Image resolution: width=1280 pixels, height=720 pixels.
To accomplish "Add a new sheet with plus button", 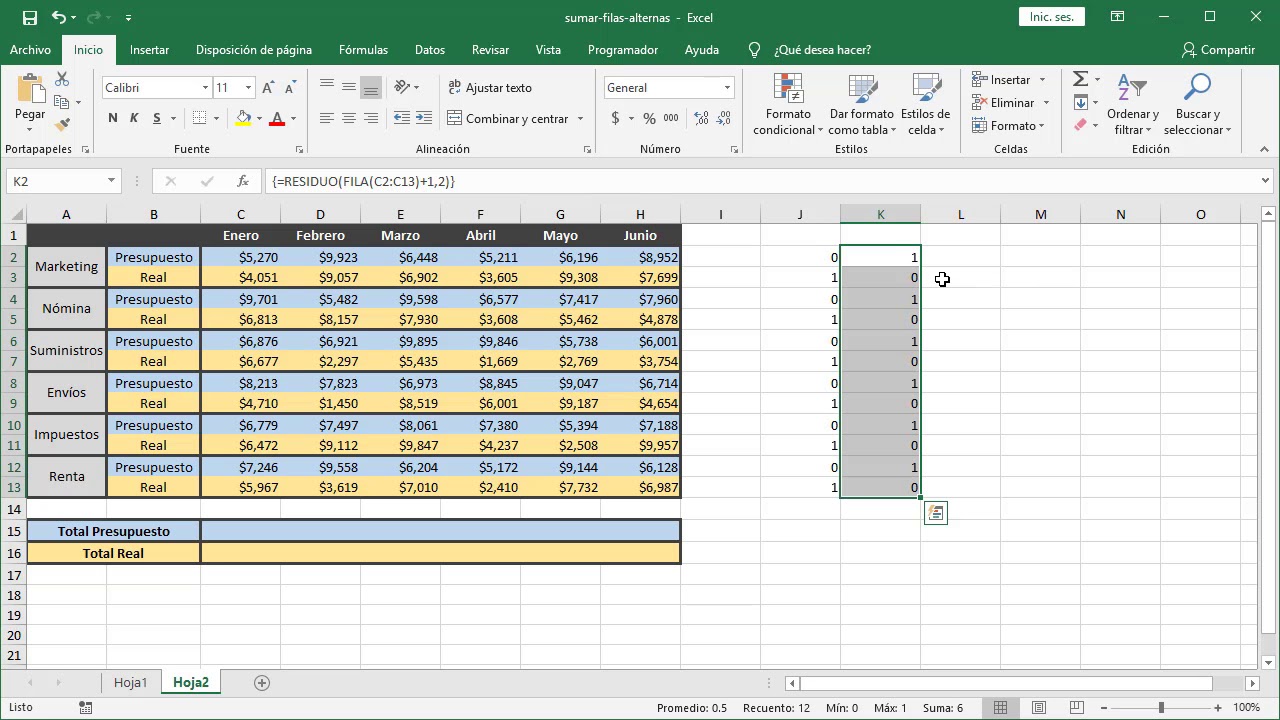I will pyautogui.click(x=262, y=682).
